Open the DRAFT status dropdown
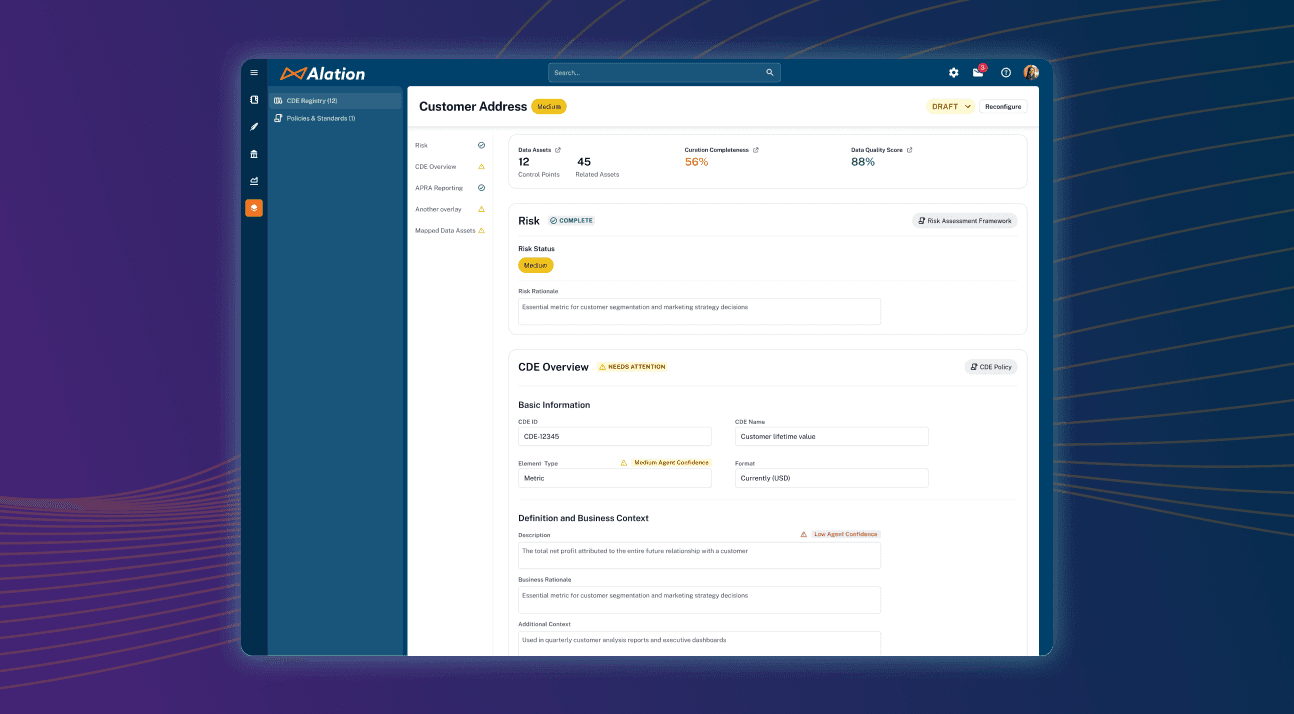 coord(949,105)
